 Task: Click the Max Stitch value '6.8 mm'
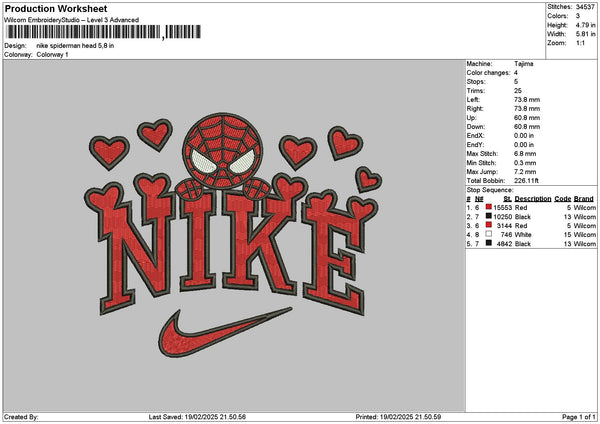525,154
